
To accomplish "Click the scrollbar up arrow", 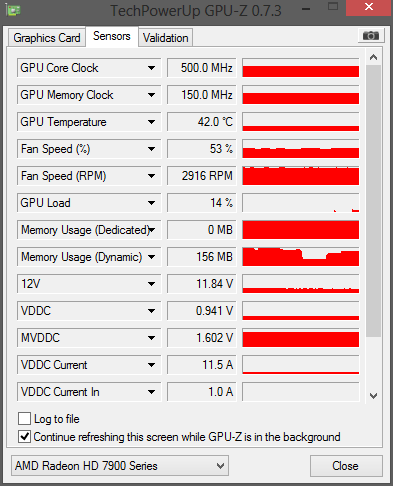I will pyautogui.click(x=373, y=57).
